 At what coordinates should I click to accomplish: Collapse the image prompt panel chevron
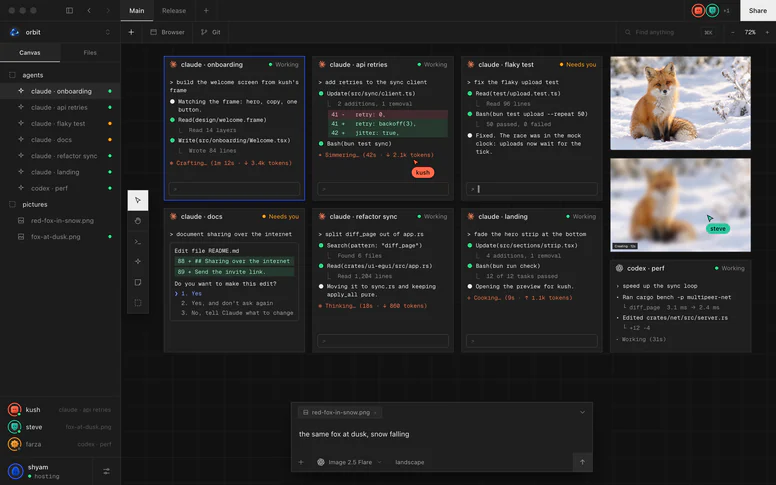click(582, 412)
